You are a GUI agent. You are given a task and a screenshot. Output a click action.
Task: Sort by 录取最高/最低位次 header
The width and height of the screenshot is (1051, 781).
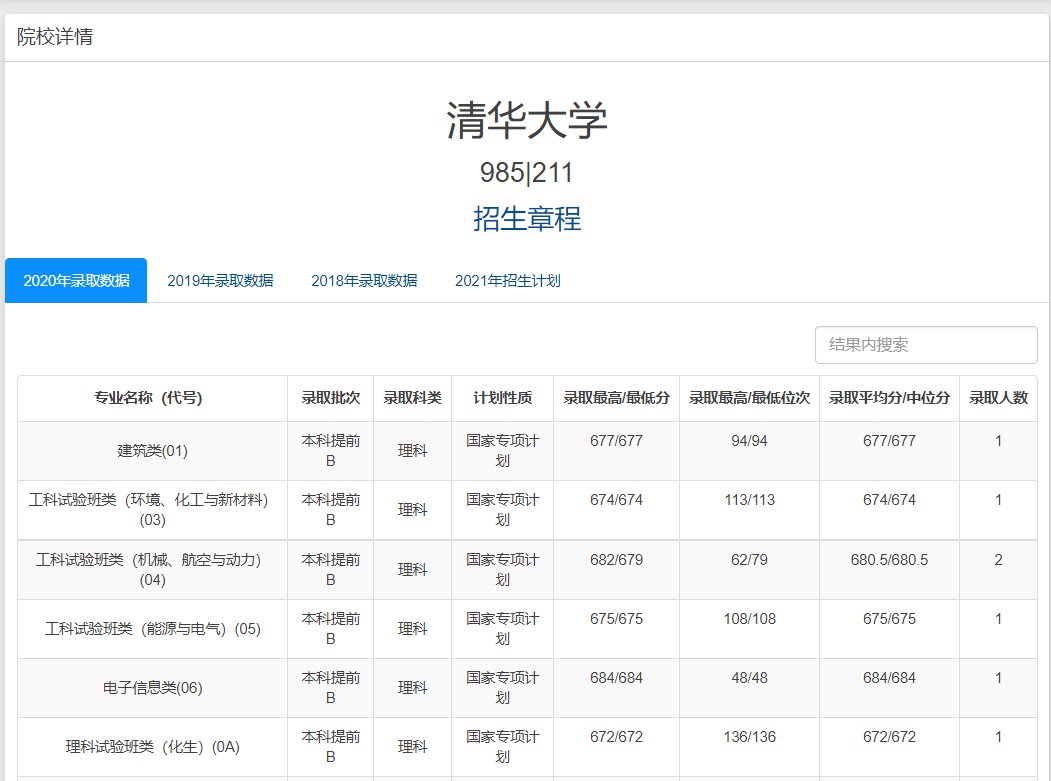[x=749, y=398]
